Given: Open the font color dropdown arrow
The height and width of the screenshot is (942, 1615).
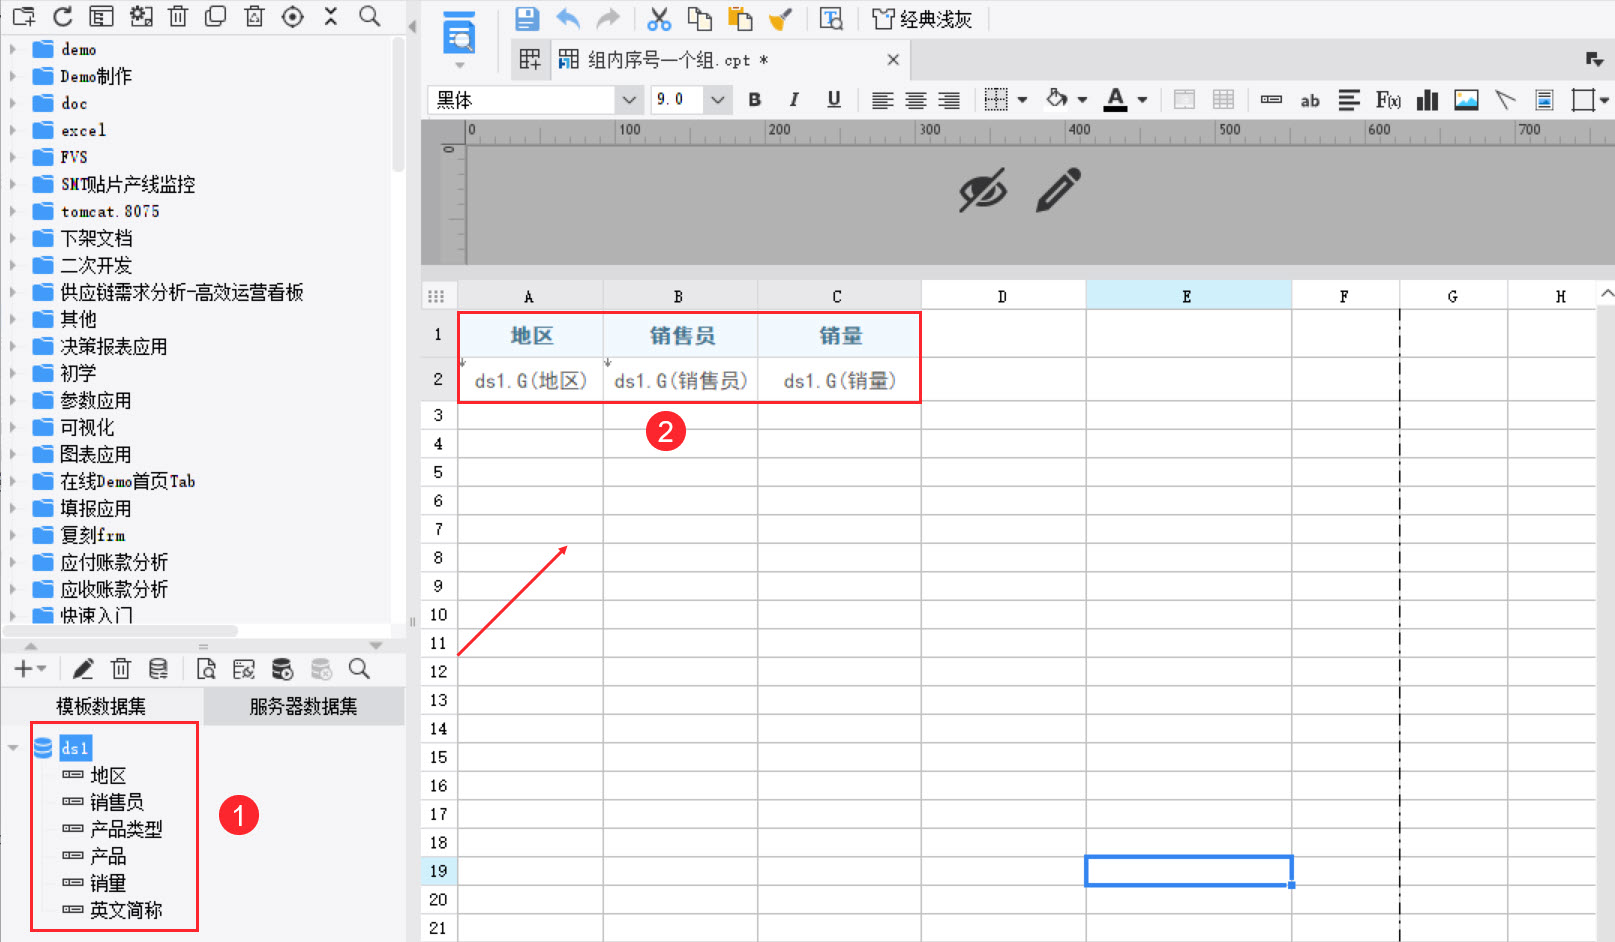Looking at the screenshot, I should coord(1142,100).
